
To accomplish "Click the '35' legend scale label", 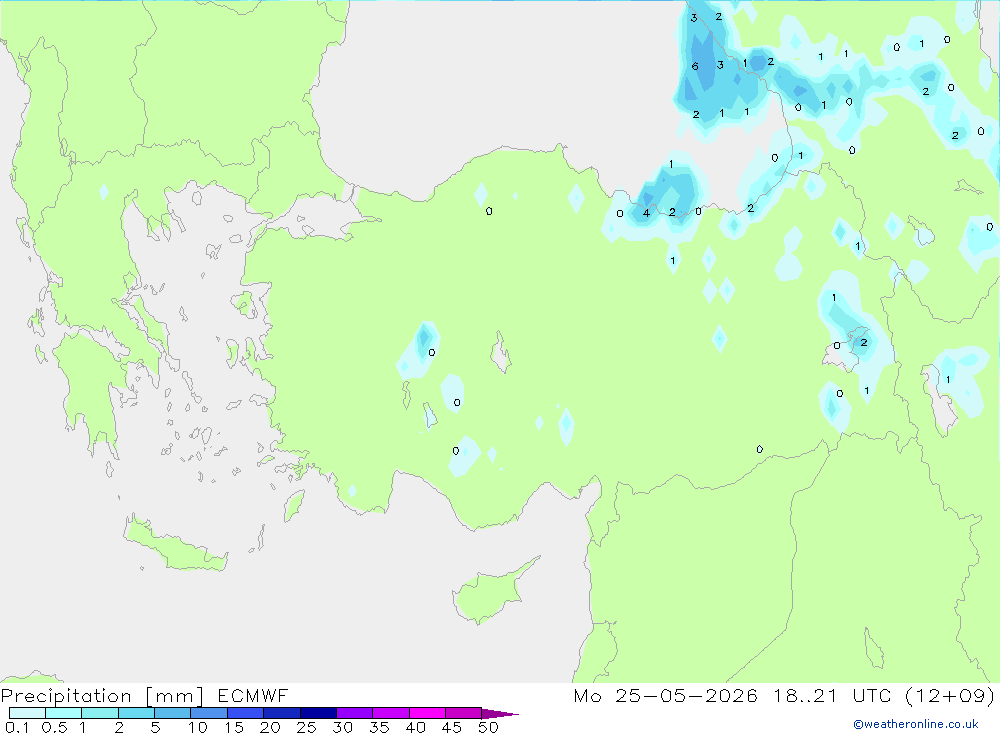I will pos(379,727).
